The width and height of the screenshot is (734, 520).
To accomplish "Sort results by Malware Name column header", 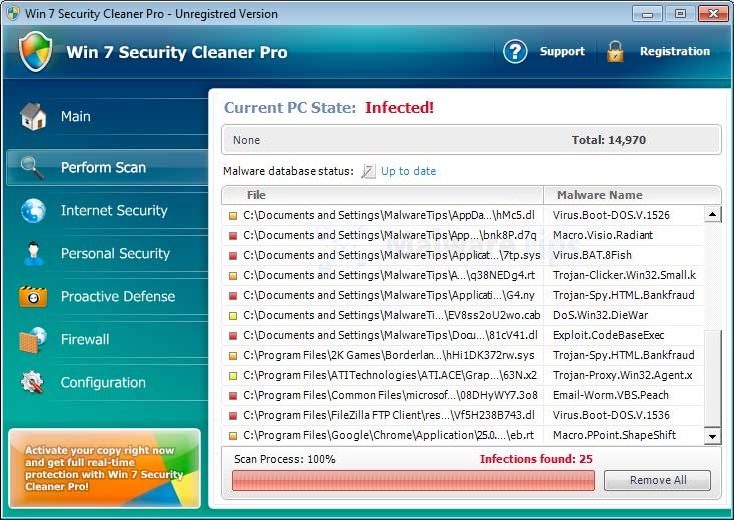I will [x=599, y=195].
